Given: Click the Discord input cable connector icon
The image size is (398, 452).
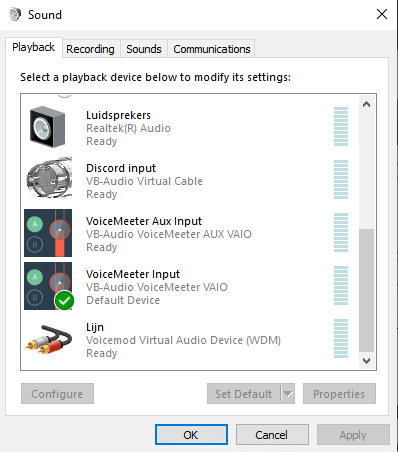Looking at the screenshot, I should (x=49, y=177).
